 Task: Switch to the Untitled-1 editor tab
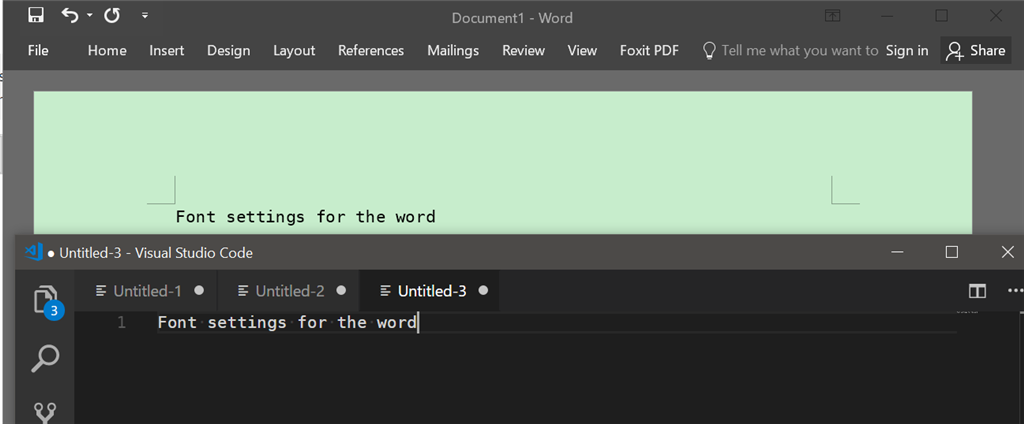coord(146,291)
